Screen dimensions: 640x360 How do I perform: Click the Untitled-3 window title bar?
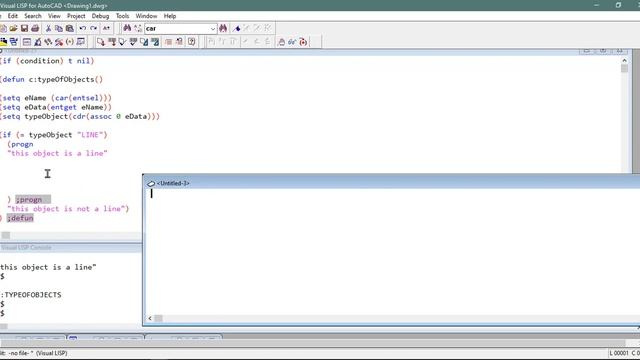point(392,183)
